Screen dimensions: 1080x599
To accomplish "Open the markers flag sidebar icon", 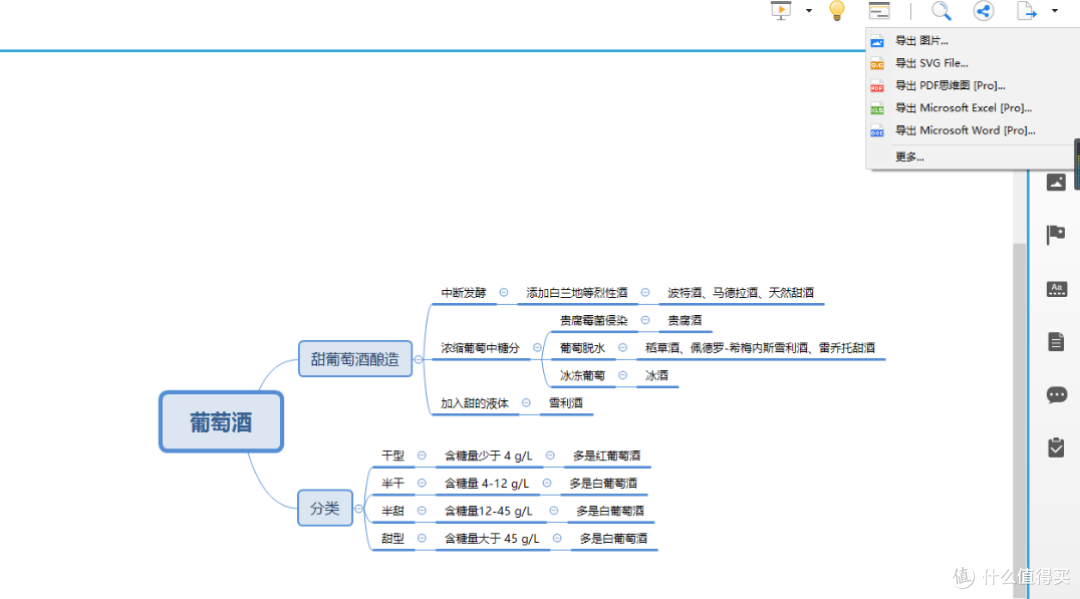I will click(1056, 234).
